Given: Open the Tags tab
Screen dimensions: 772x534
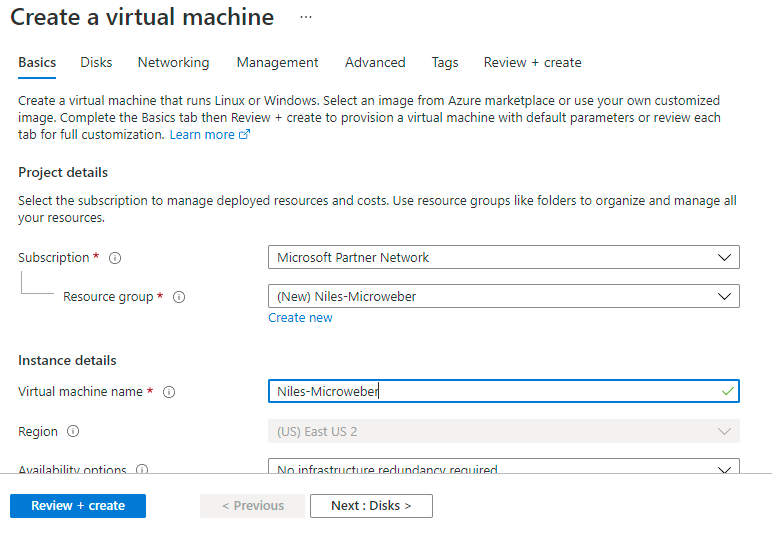Looking at the screenshot, I should (x=445, y=62).
